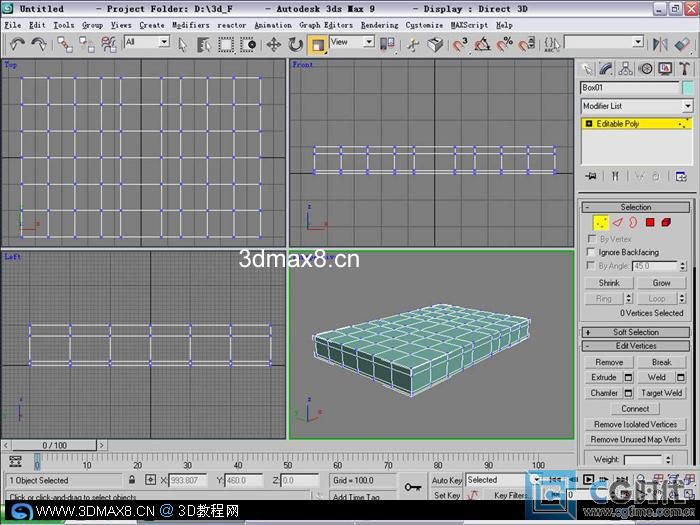Collapse the Edit Vertices rollout
The height and width of the screenshot is (525, 700).
coord(636,346)
